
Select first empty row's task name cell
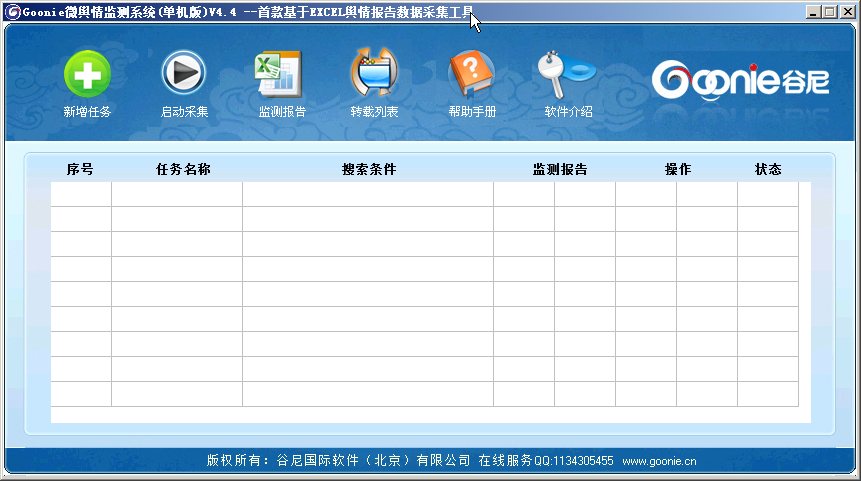[x=177, y=194]
